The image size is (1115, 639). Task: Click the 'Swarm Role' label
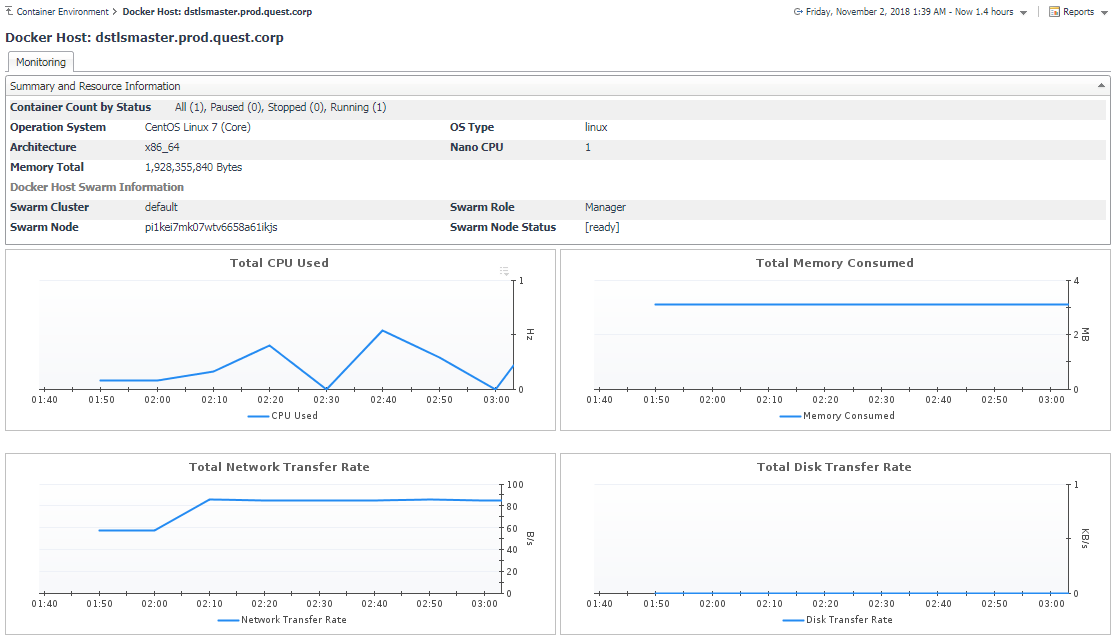click(x=482, y=207)
